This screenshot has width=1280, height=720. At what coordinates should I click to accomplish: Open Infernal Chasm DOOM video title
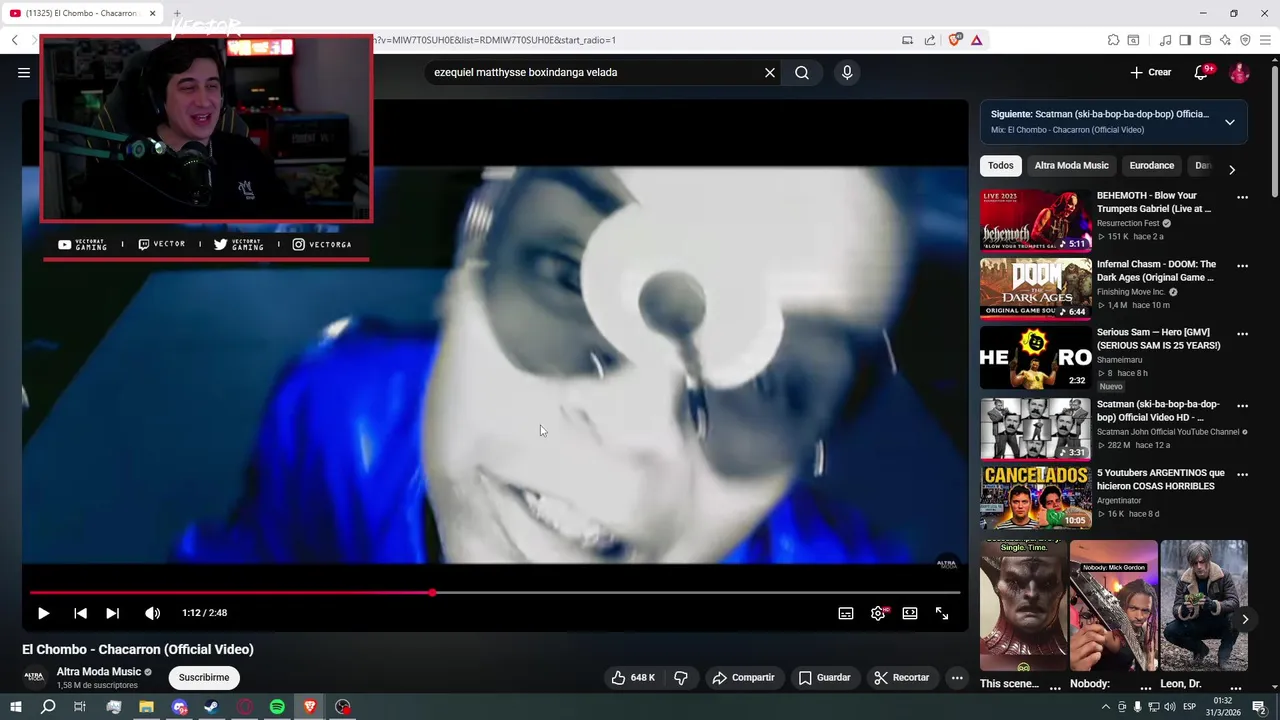point(1156,271)
